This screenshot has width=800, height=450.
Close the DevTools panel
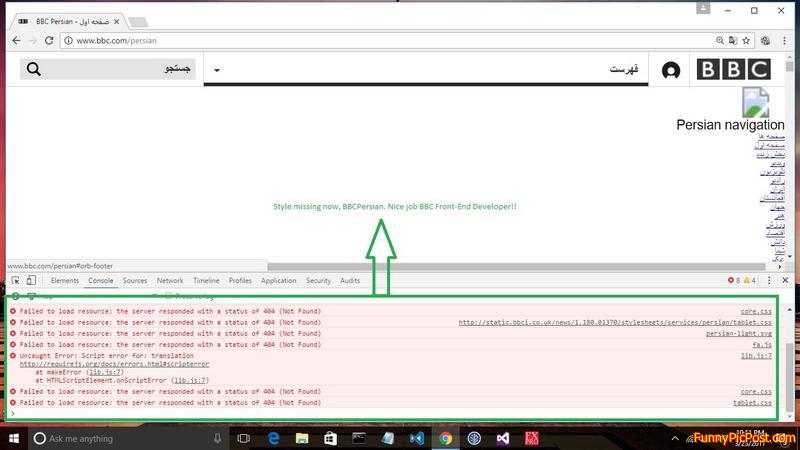click(785, 280)
